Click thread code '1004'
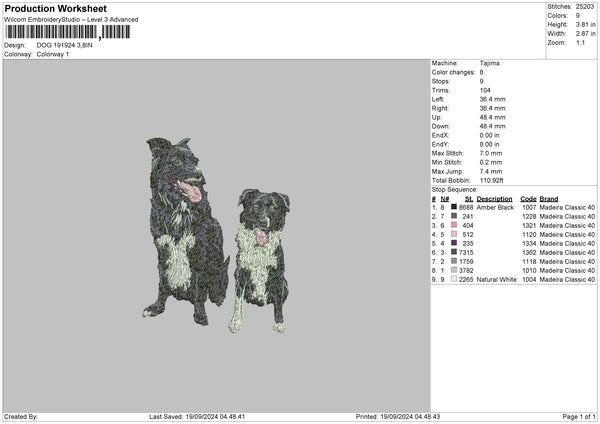 pos(529,280)
